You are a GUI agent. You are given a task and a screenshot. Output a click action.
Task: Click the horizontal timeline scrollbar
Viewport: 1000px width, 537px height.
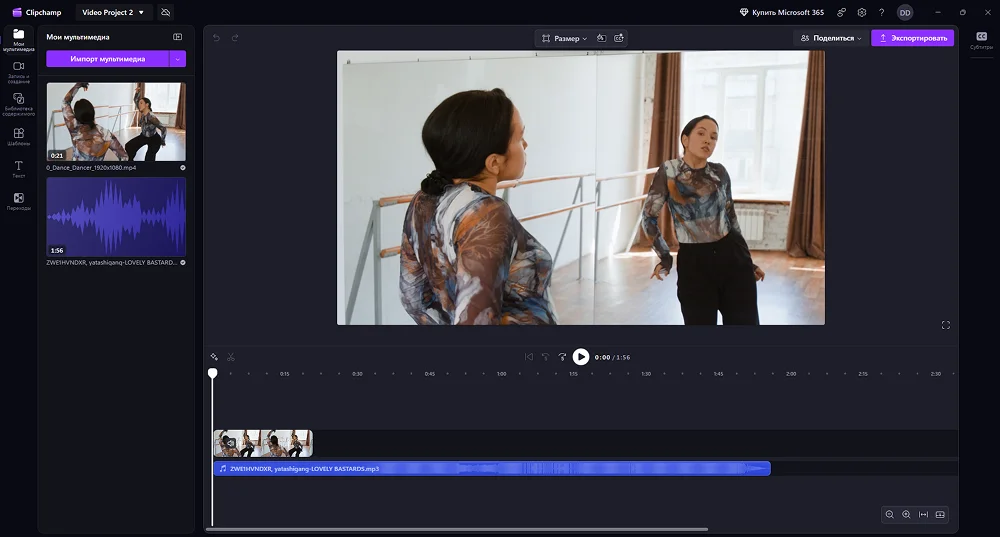click(x=457, y=529)
